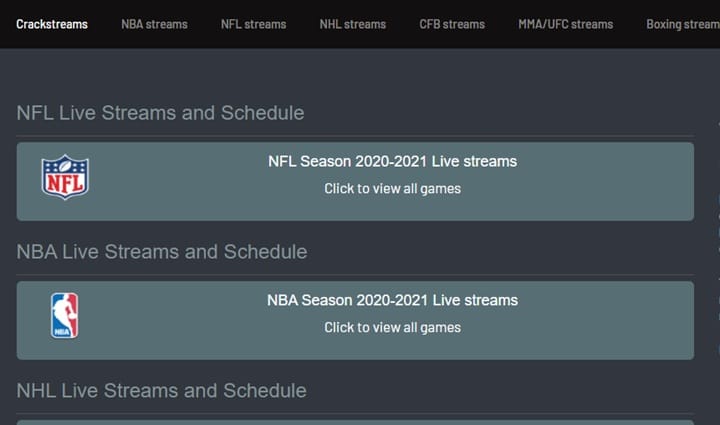Screen dimensions: 720x425
Task: Click the NBA logo icon
Action: 64,316
